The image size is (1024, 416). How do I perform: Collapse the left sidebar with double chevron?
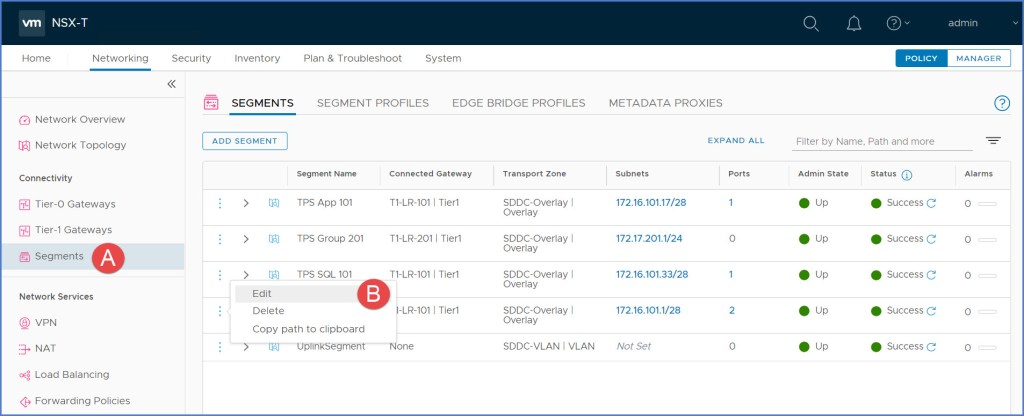171,85
